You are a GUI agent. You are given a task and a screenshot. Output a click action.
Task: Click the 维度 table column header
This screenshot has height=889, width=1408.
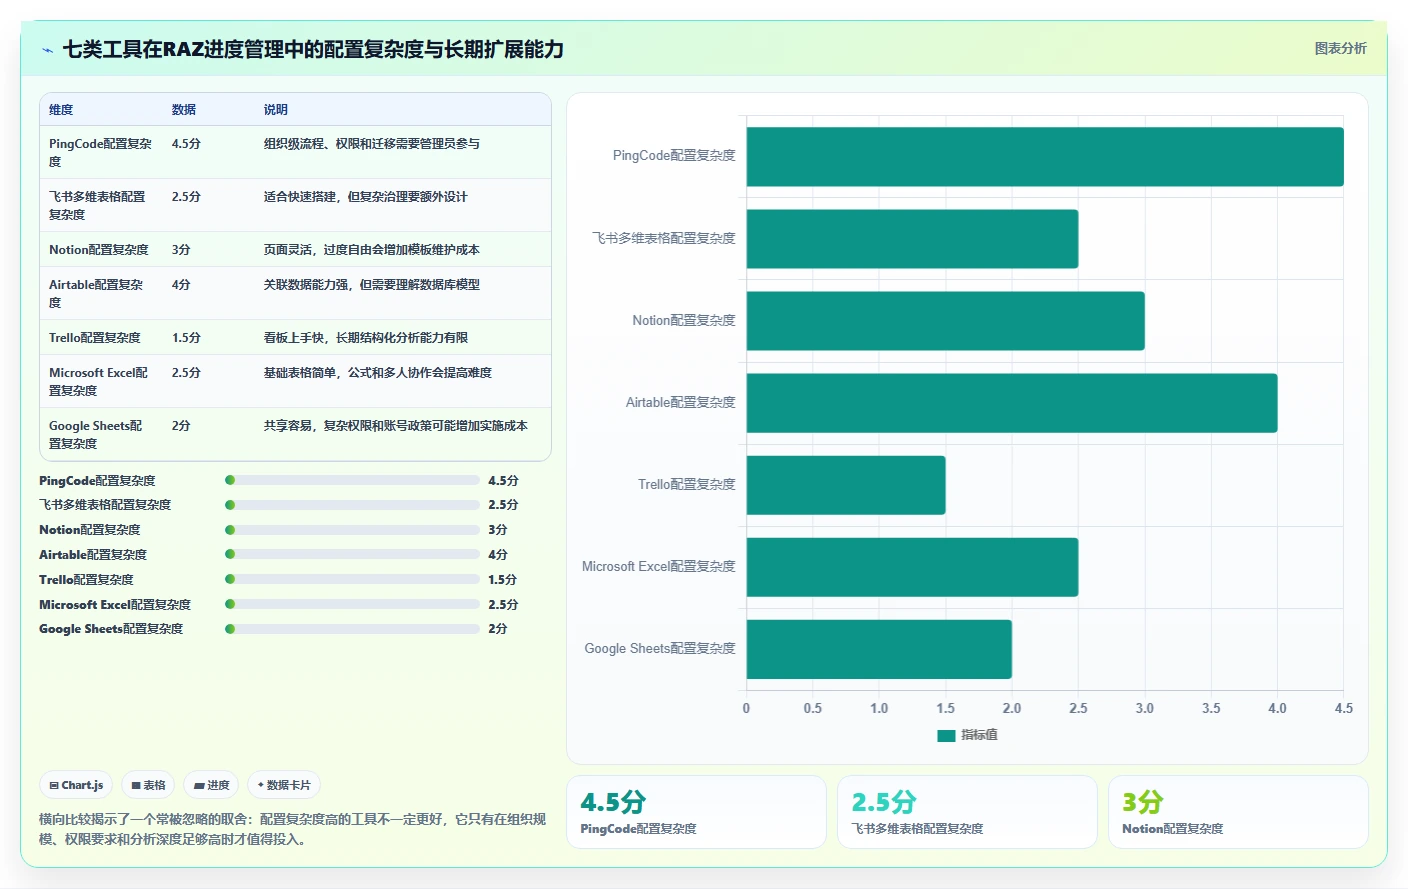coord(61,110)
